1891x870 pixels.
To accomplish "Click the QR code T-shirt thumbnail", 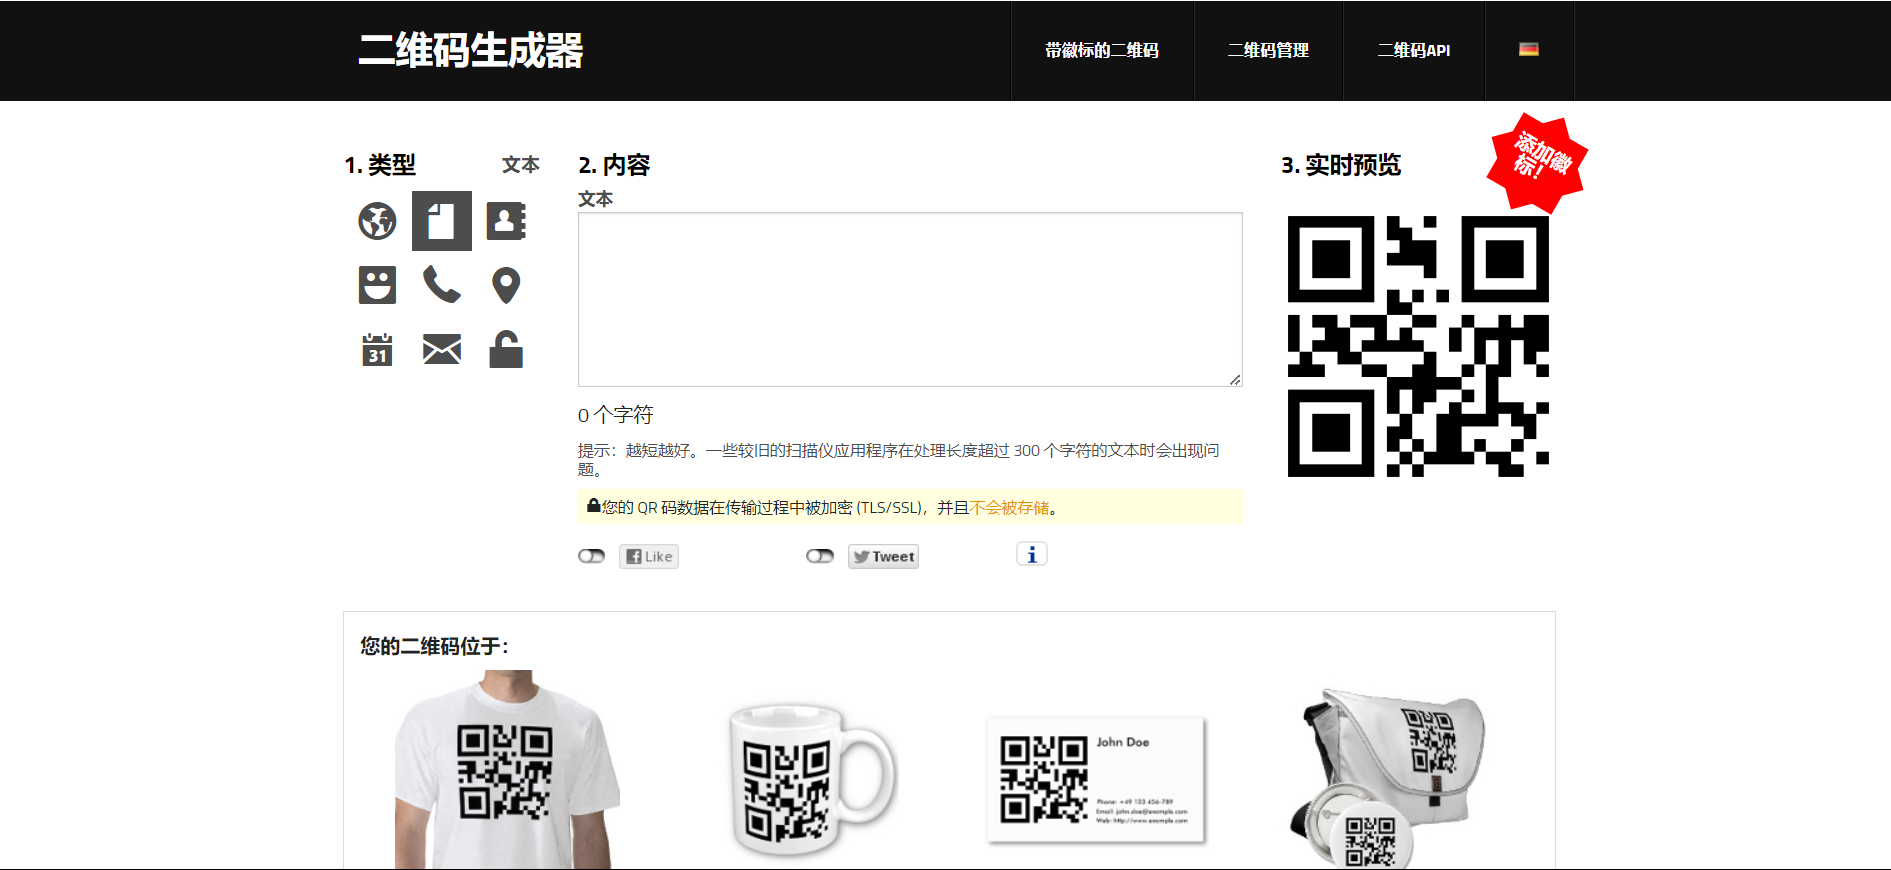I will (505, 770).
